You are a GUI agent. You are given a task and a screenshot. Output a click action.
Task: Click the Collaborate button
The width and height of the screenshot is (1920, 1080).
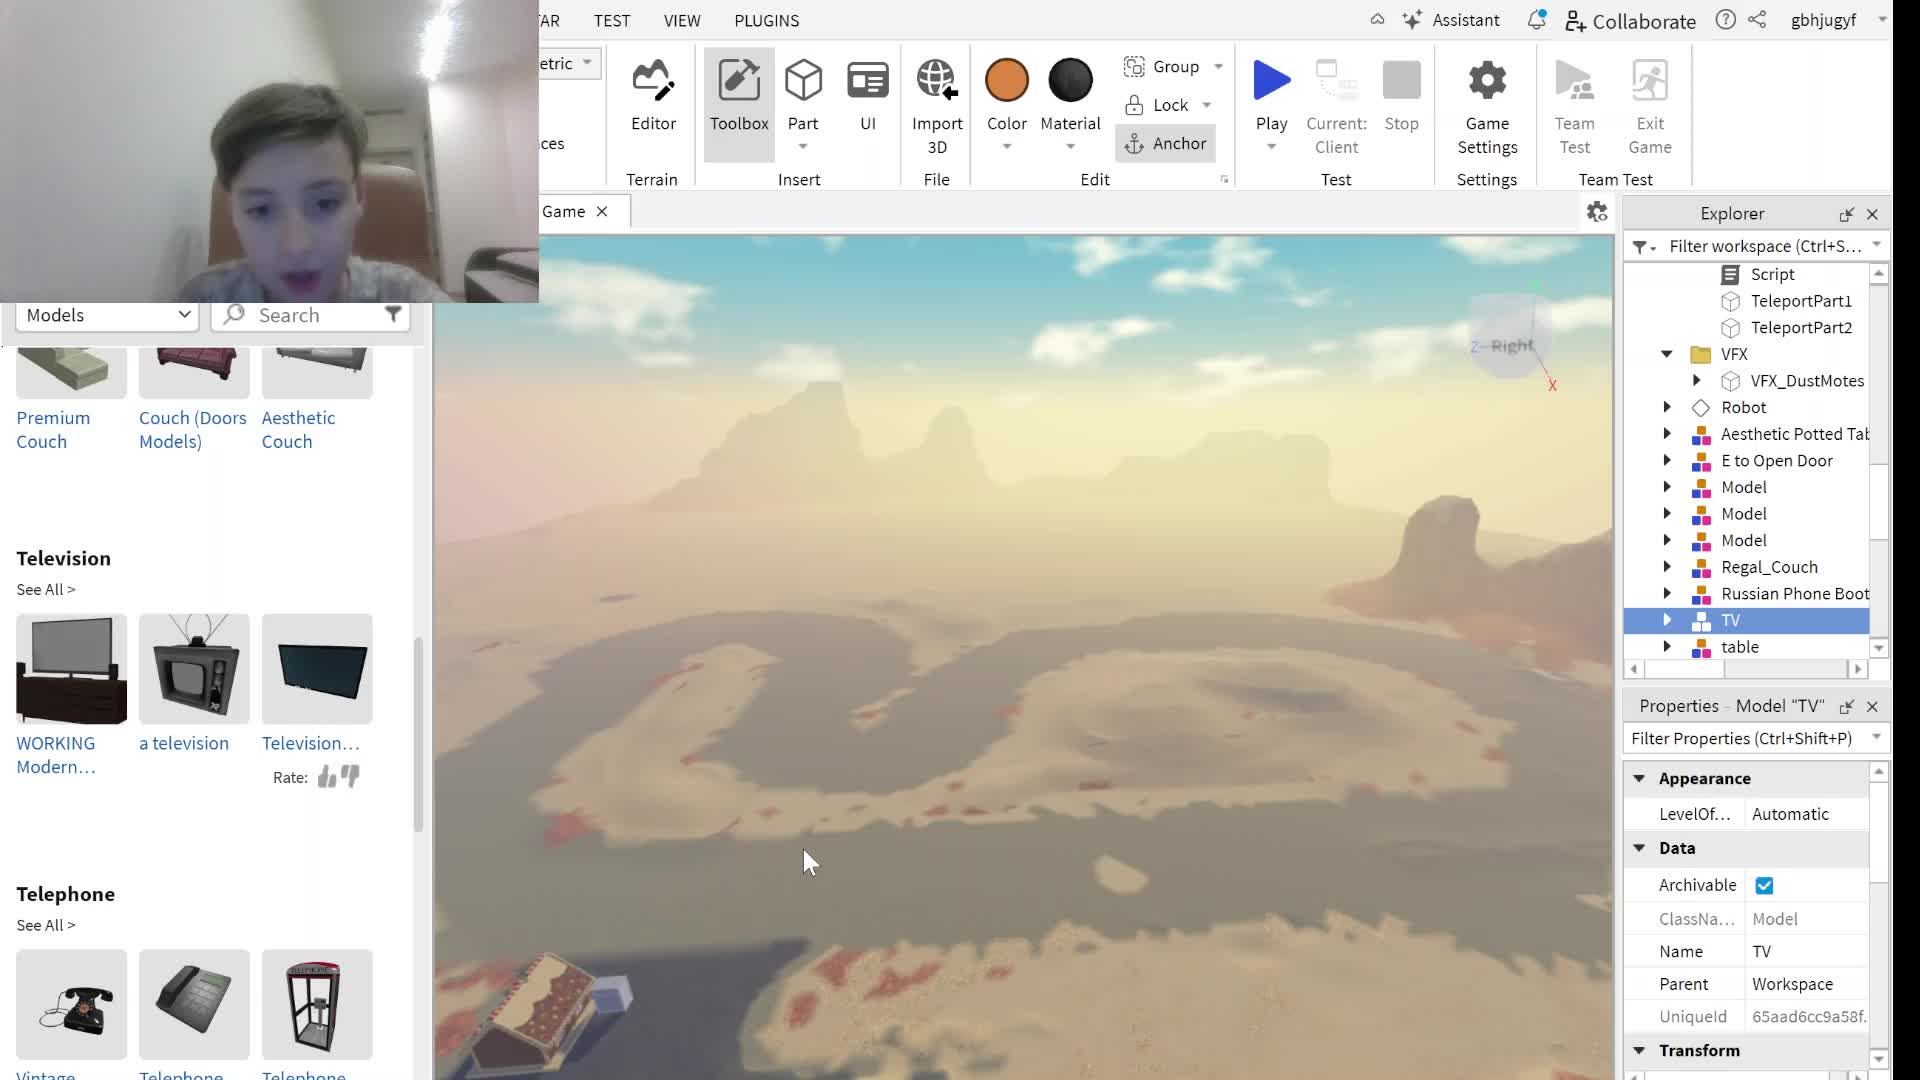[1631, 21]
